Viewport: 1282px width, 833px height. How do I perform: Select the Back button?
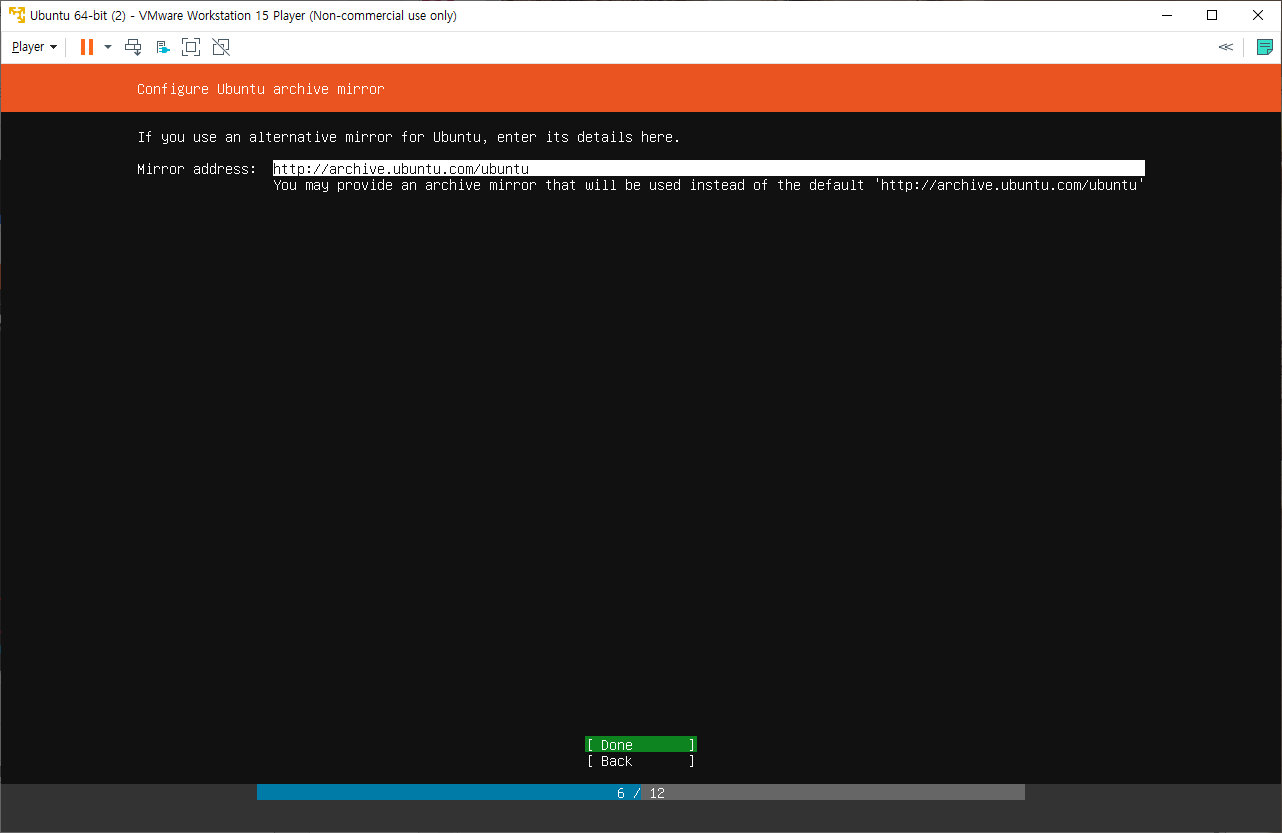click(641, 761)
